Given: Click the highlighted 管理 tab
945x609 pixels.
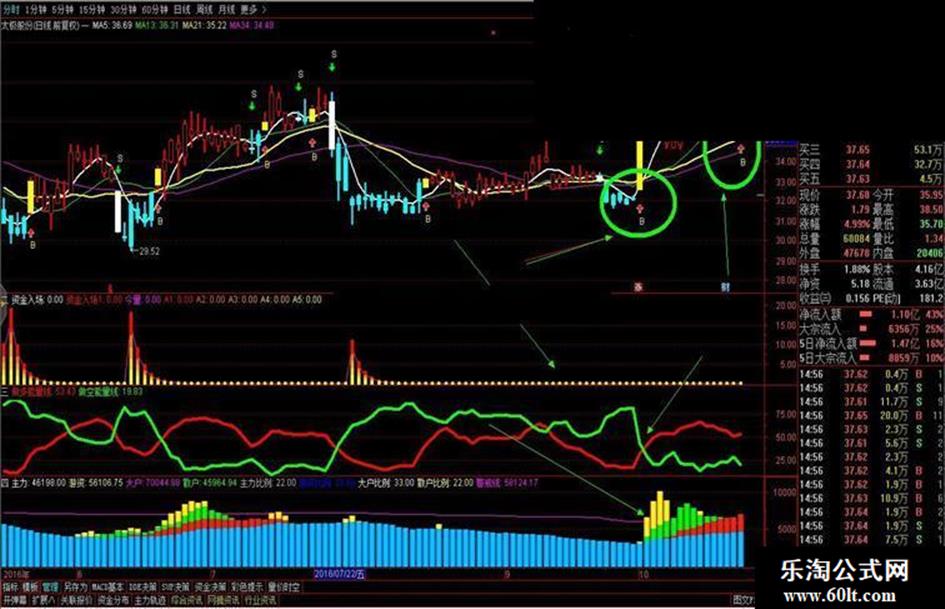Looking at the screenshot, I should coord(51,587).
